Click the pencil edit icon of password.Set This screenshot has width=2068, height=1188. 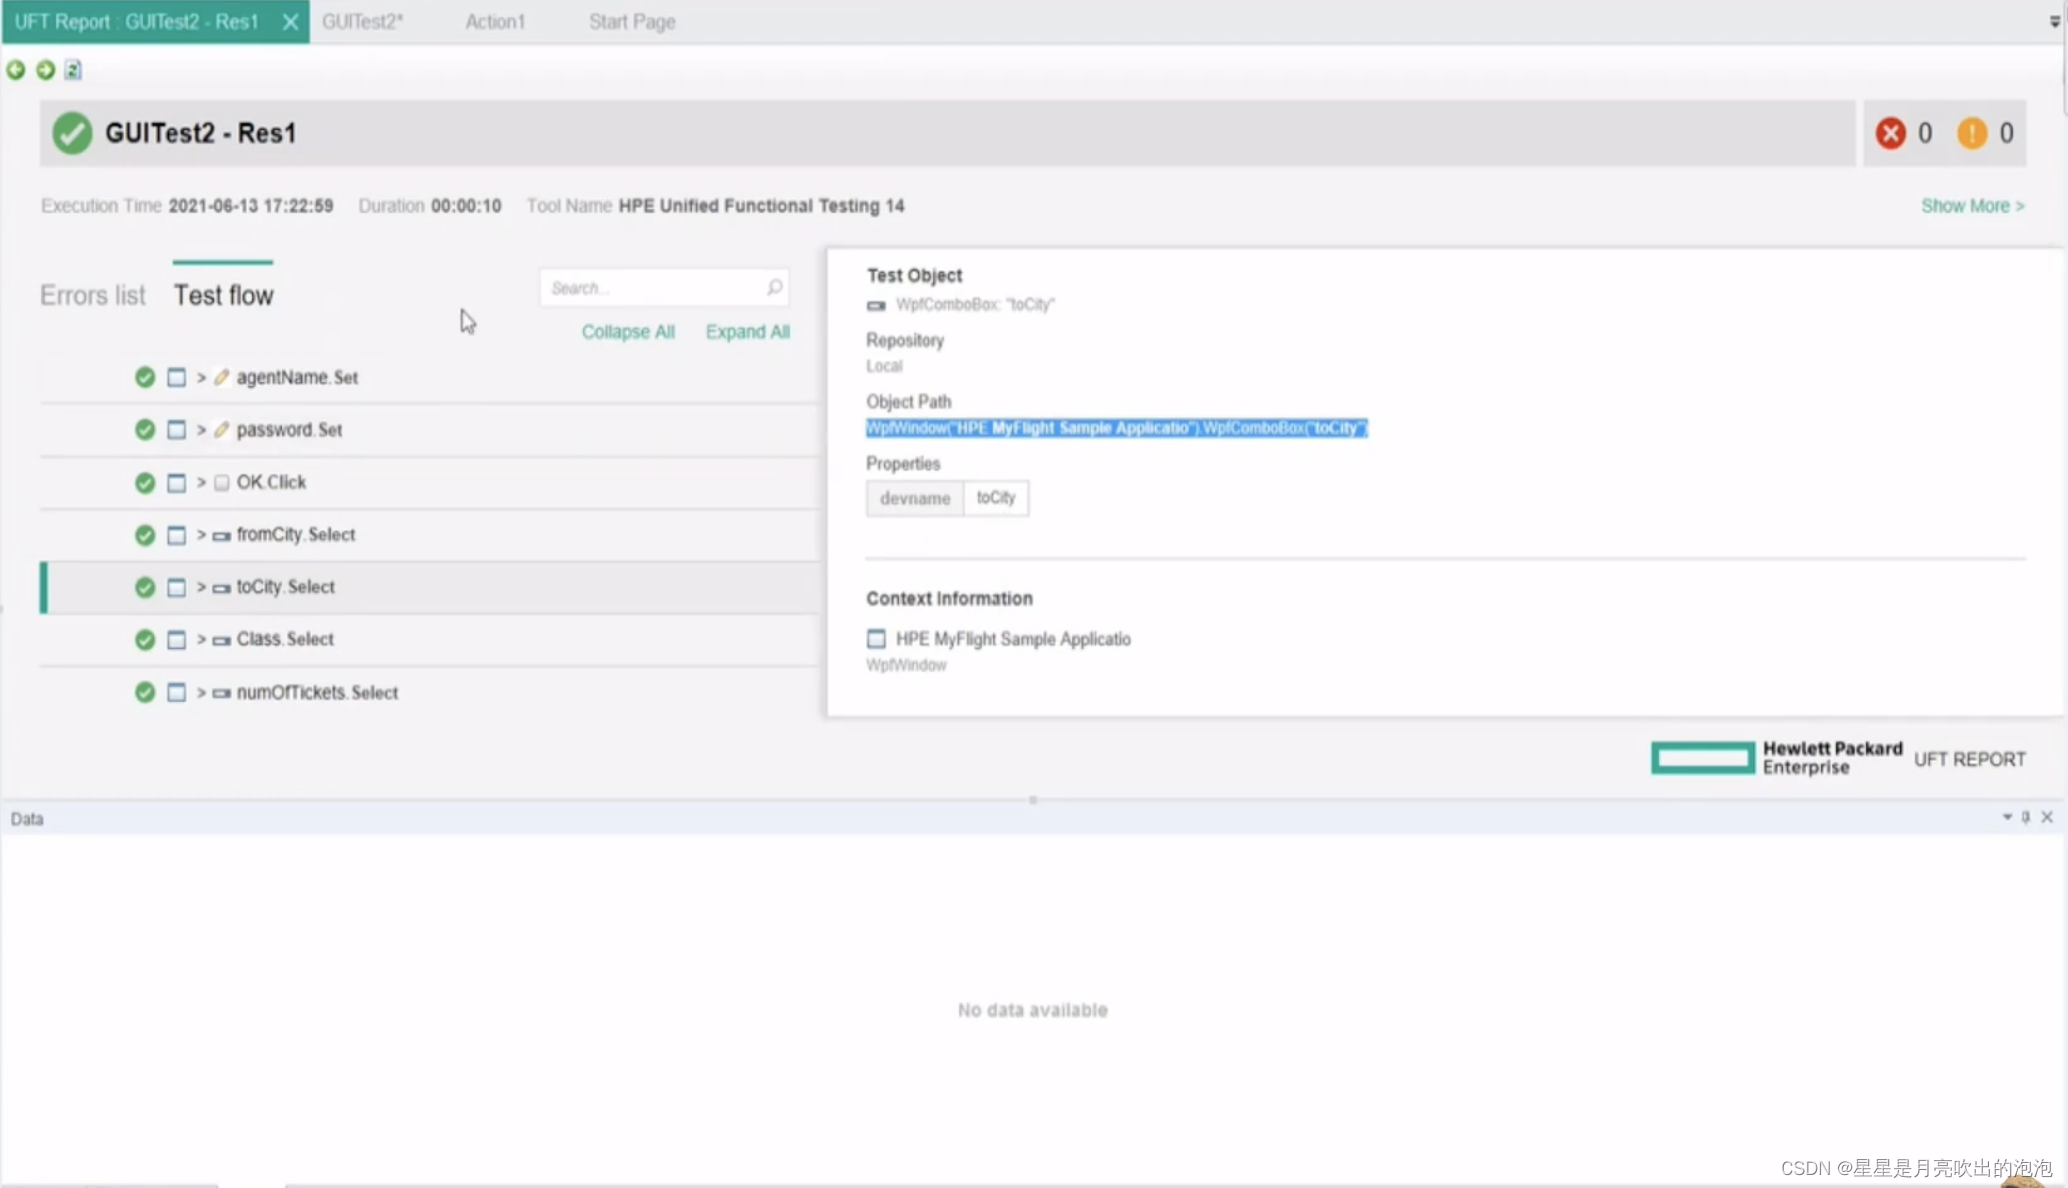[x=222, y=430]
